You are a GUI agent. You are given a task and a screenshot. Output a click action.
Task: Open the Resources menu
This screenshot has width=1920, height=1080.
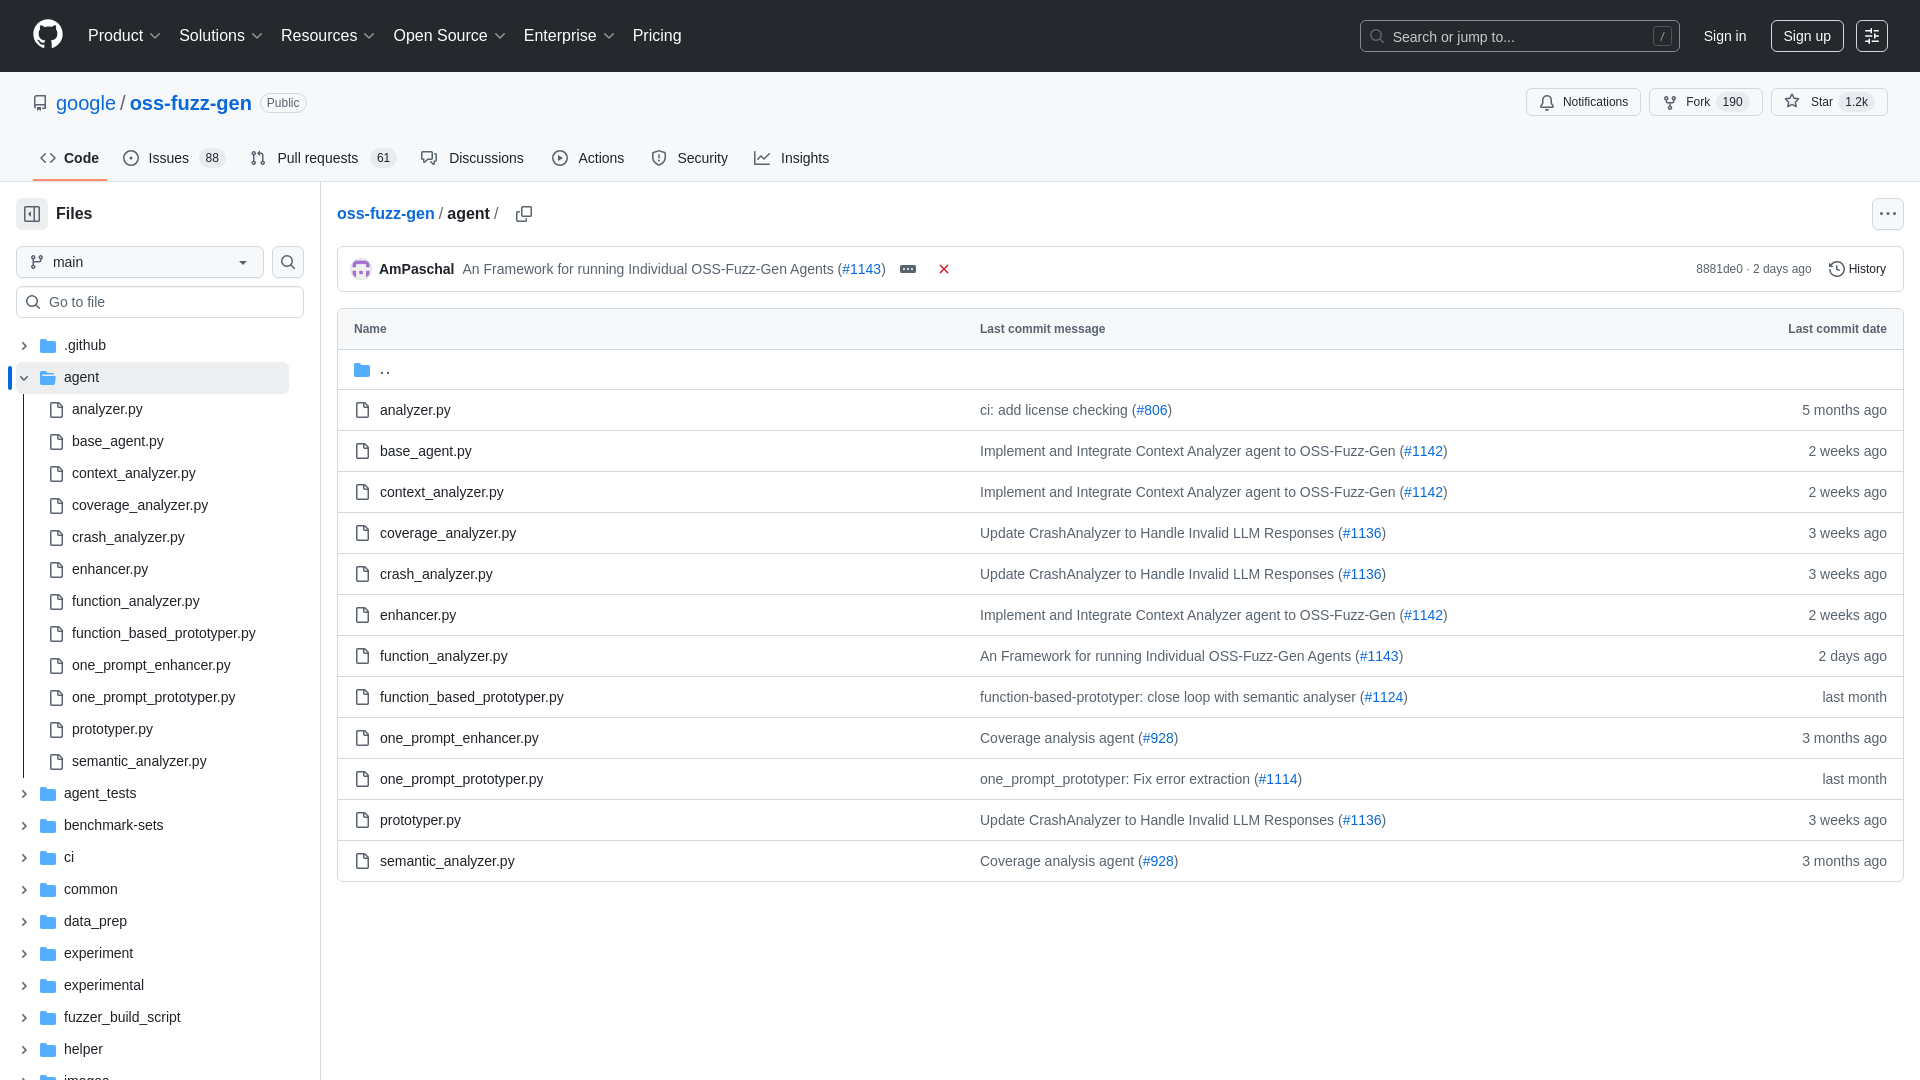tap(328, 35)
